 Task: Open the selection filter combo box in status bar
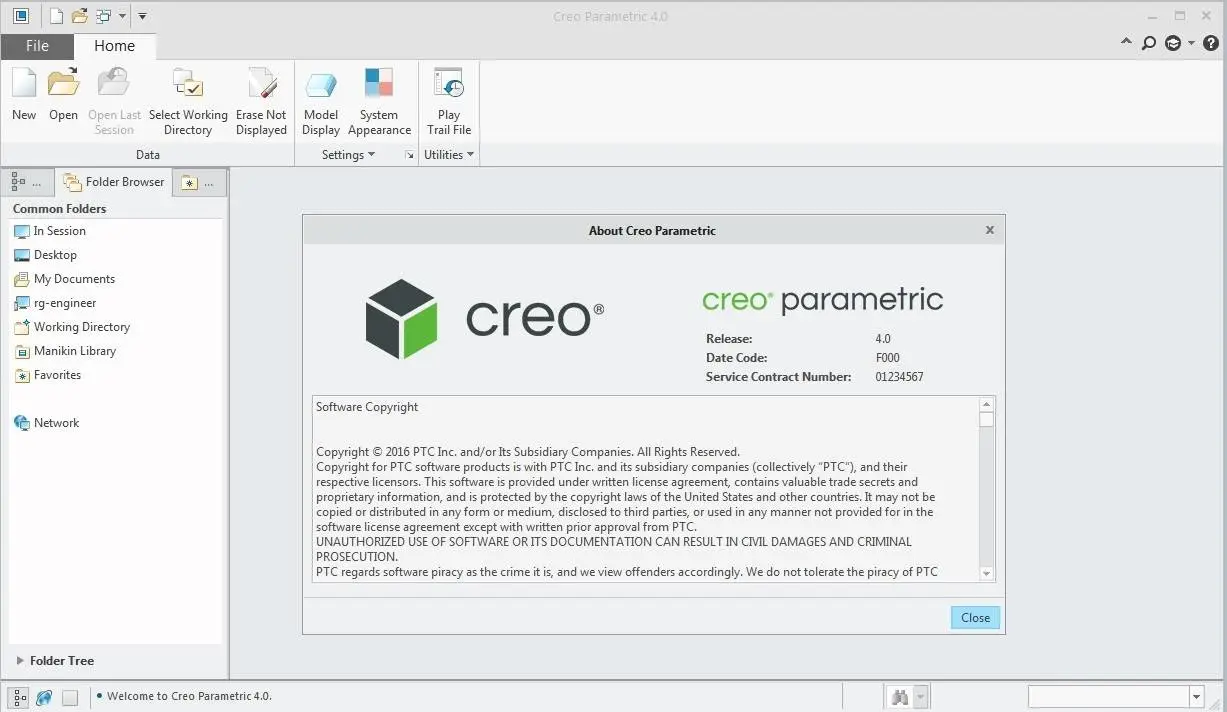pos(1116,697)
